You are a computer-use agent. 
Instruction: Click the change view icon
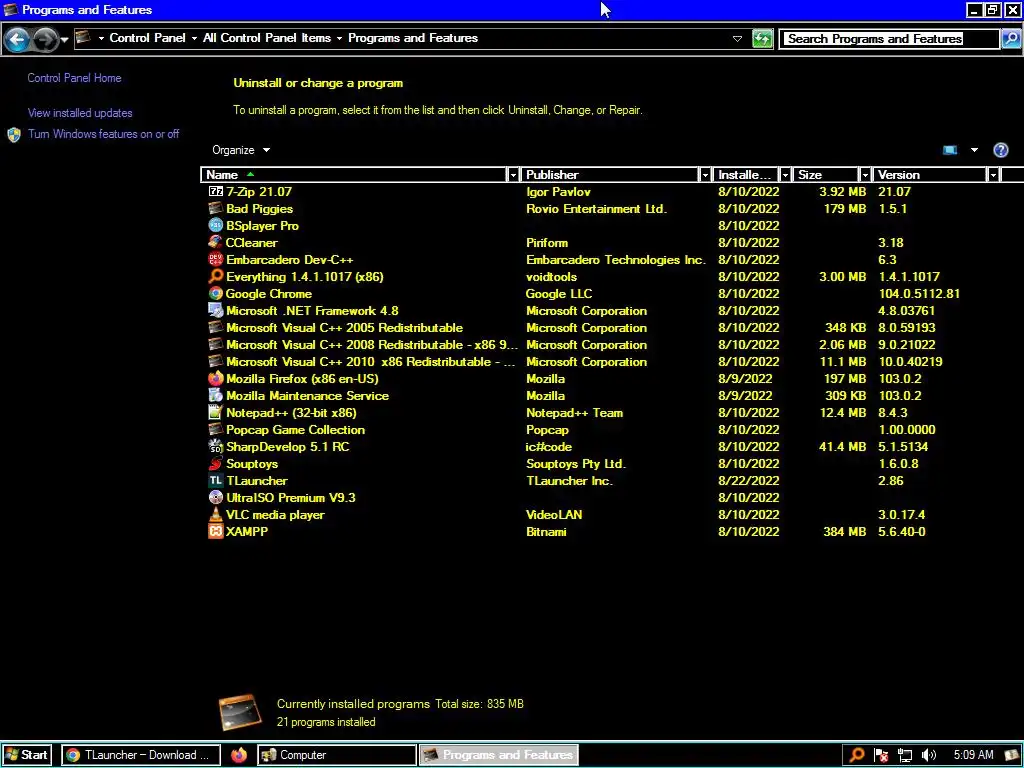[950, 150]
